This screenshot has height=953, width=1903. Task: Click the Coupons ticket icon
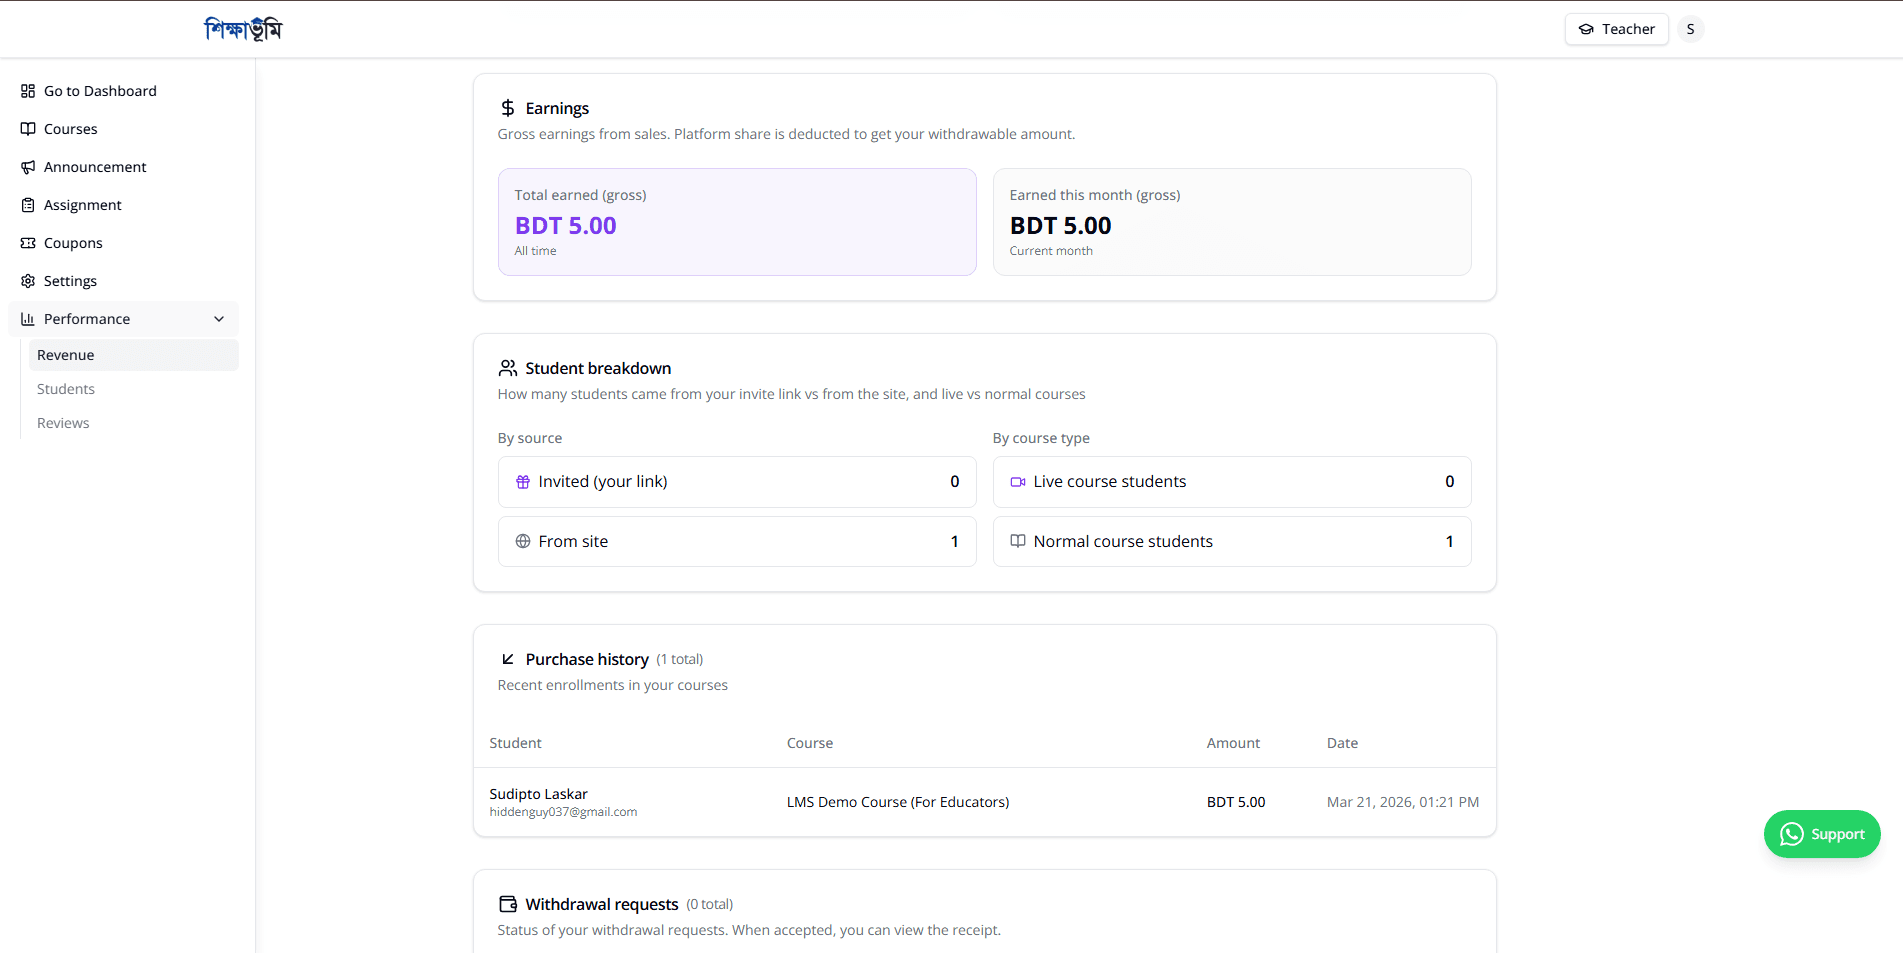(x=28, y=243)
